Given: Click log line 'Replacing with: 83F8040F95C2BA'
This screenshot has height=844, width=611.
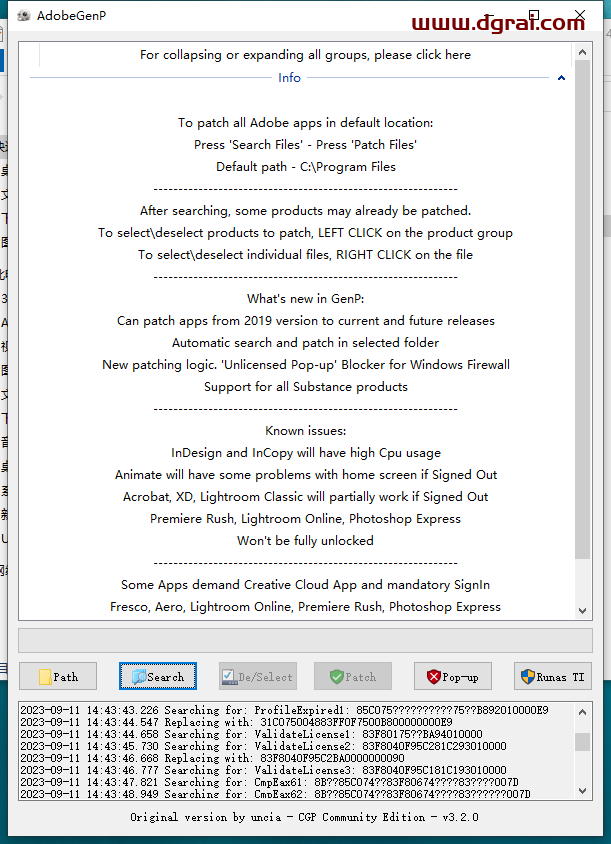Looking at the screenshot, I should click(x=212, y=758).
